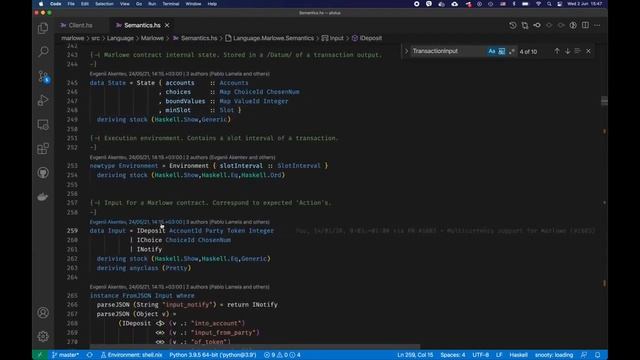Click the vertical scrollbar thumb in editor
Image resolution: width=640 pixels, height=360 pixels.
coord(604,101)
